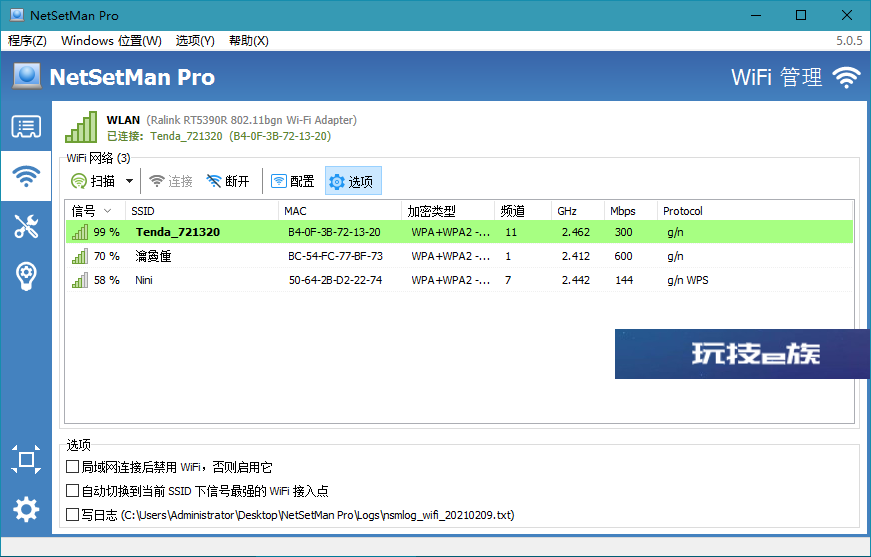Enable 写日志 log checkbox

click(72, 514)
